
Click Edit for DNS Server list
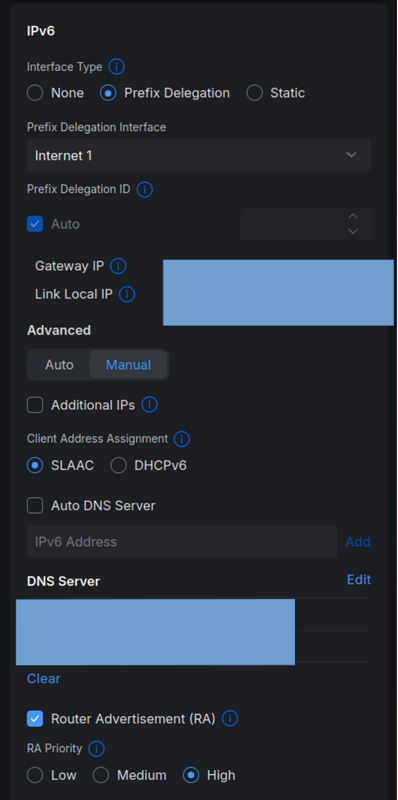[359, 580]
